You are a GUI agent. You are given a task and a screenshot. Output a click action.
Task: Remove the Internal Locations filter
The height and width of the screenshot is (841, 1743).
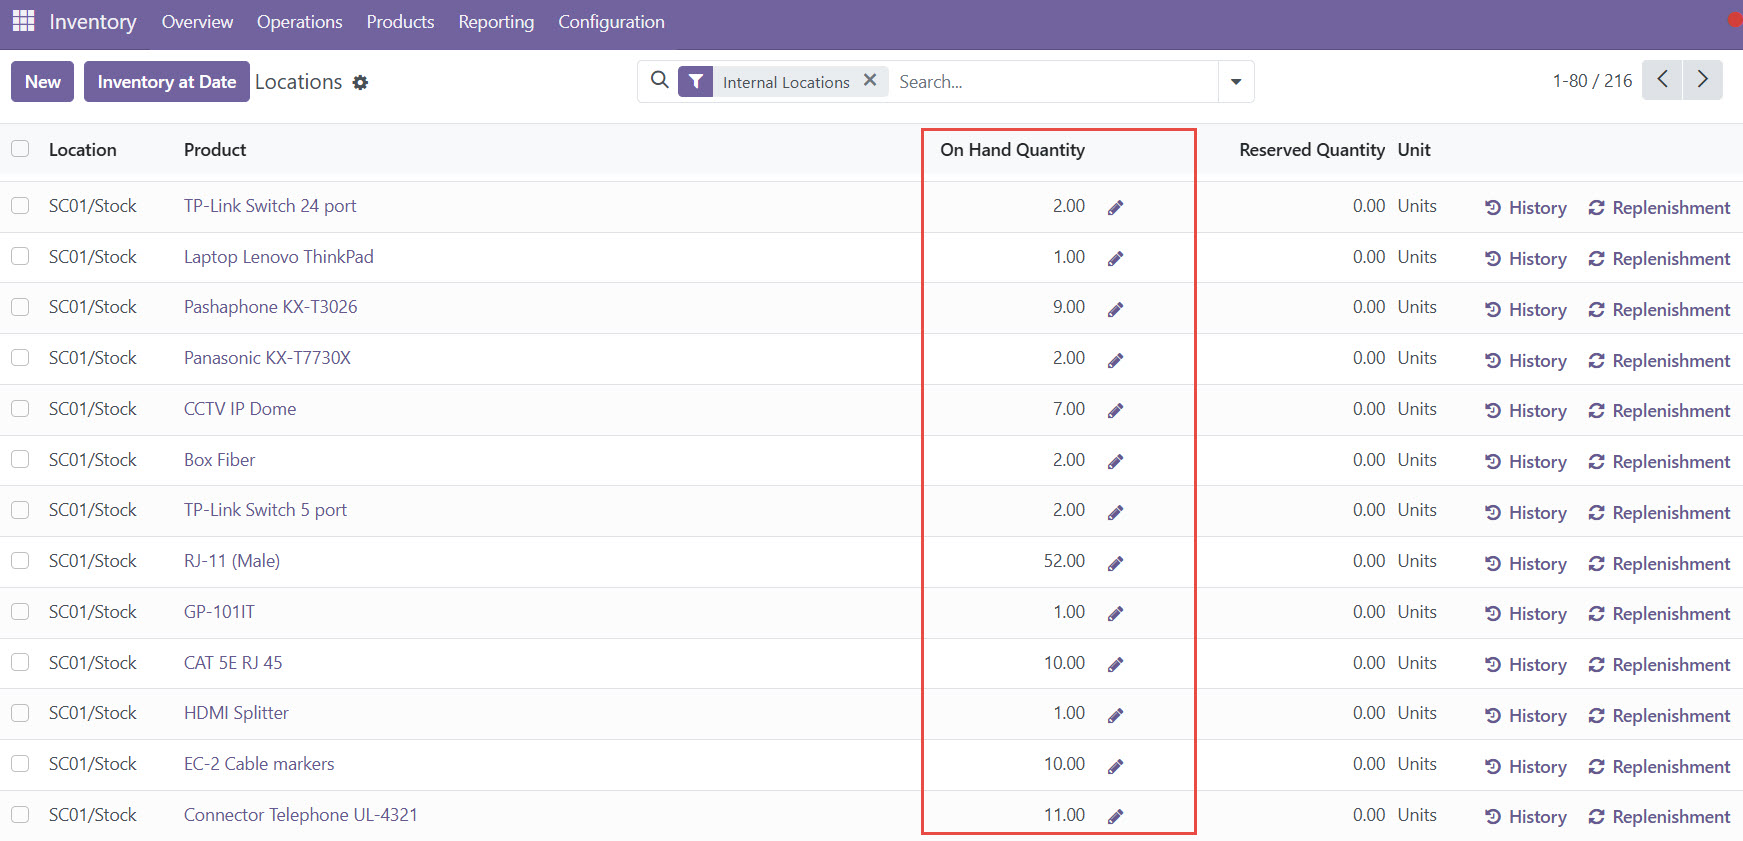pyautogui.click(x=870, y=80)
